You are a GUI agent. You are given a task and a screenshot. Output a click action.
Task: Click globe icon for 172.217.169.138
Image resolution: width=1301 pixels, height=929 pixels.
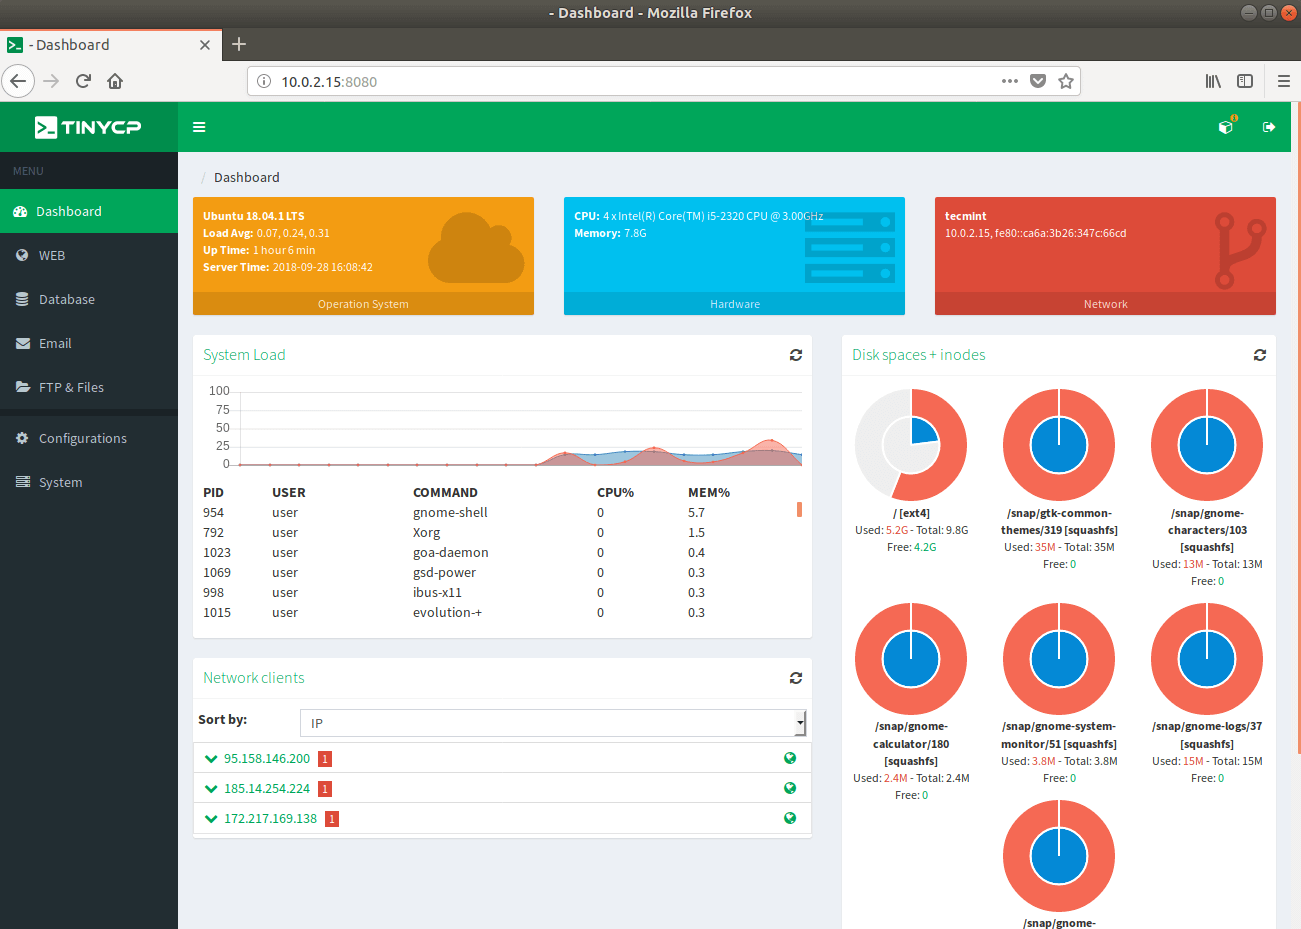pyautogui.click(x=790, y=818)
